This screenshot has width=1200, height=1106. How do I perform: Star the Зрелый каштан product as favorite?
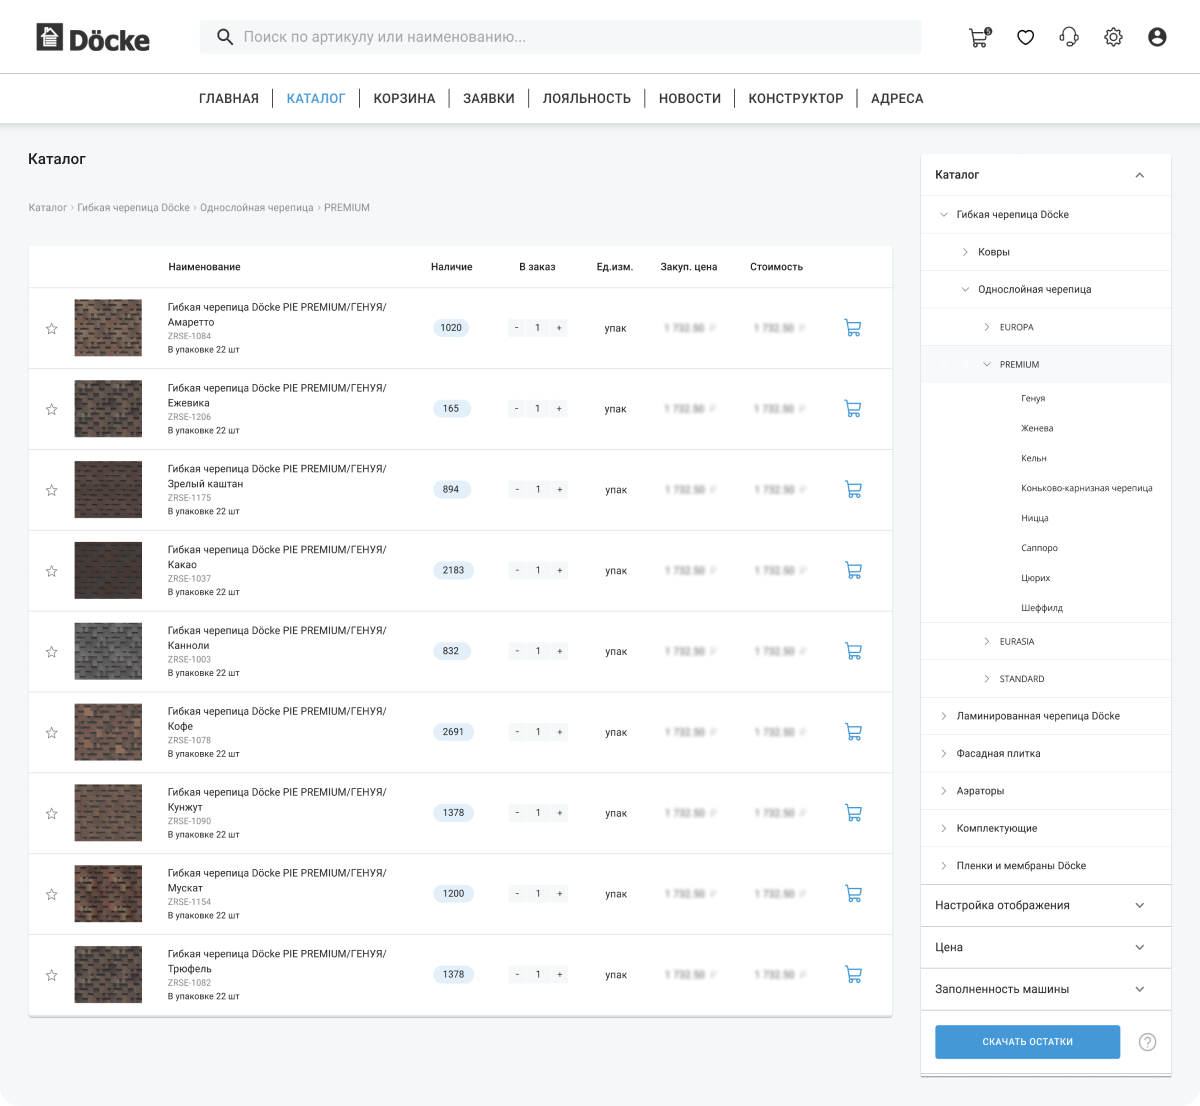[51, 490]
